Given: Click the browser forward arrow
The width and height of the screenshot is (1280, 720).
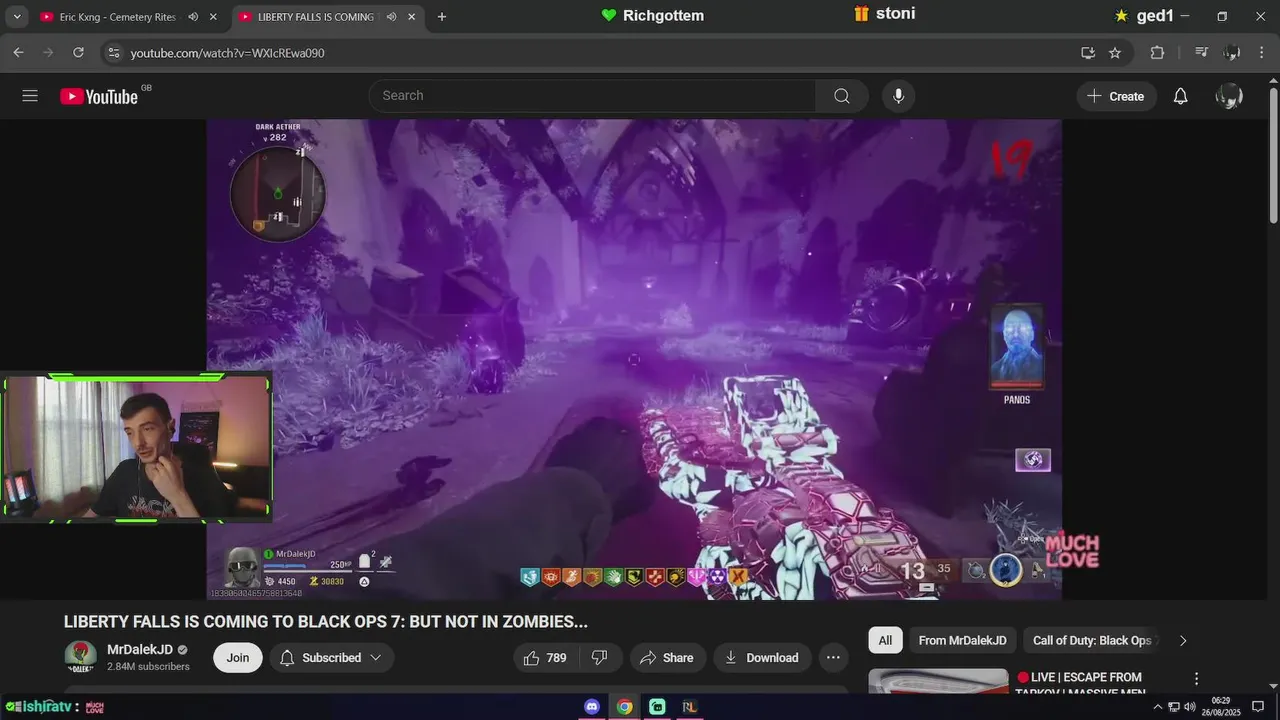Looking at the screenshot, I should click(x=48, y=53).
